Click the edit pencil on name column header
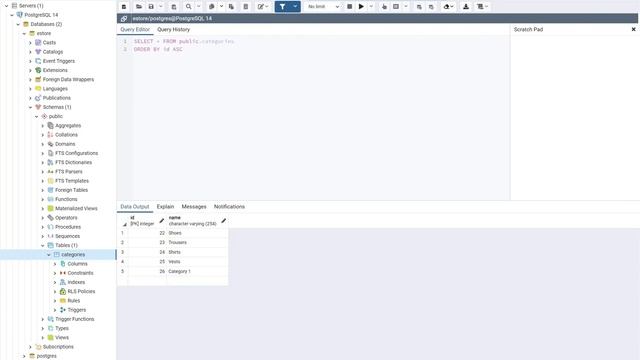Viewport: 640px width, 360px height. pos(224,221)
